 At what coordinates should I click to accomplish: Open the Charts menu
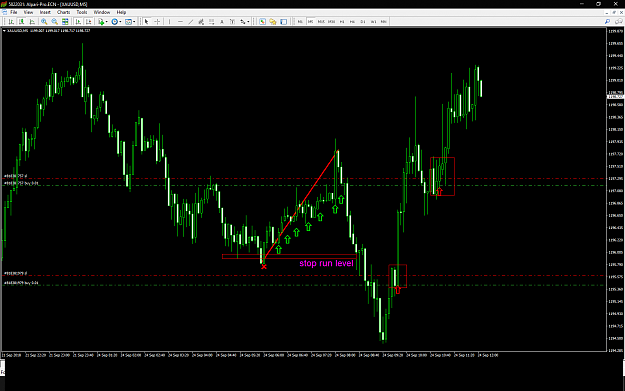[63, 12]
